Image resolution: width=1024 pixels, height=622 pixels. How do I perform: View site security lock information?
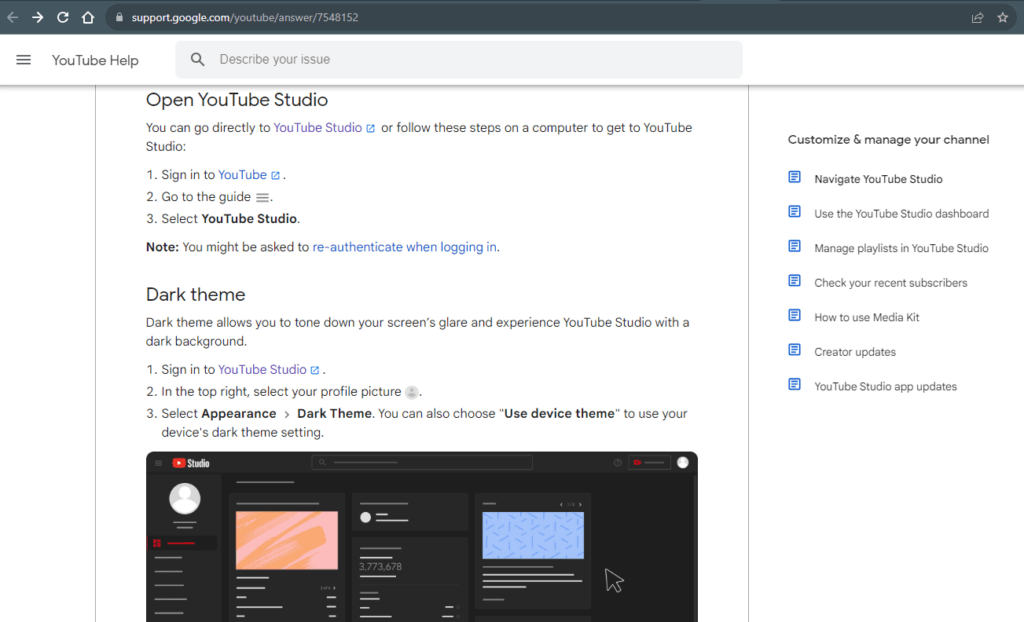click(119, 18)
